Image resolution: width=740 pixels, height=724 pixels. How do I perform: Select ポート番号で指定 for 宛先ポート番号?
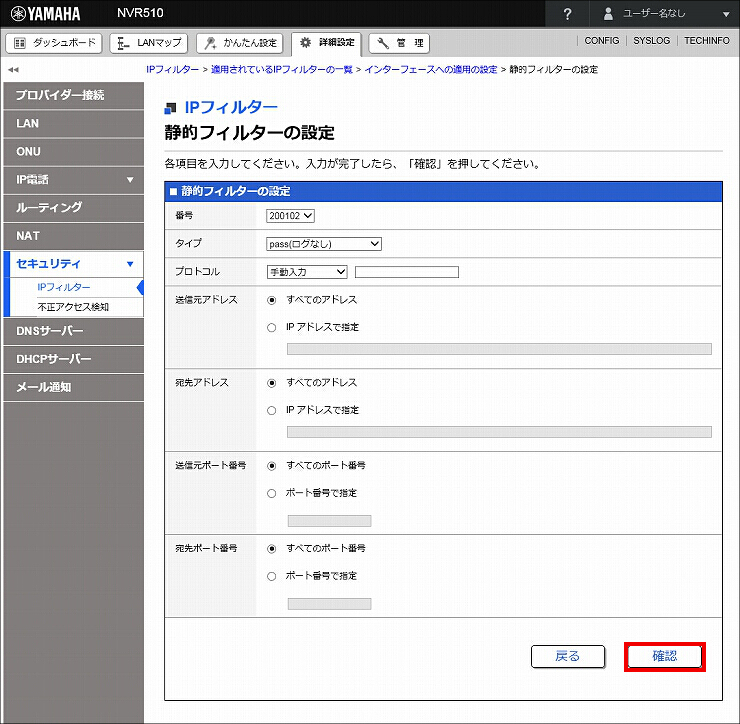coord(271,576)
